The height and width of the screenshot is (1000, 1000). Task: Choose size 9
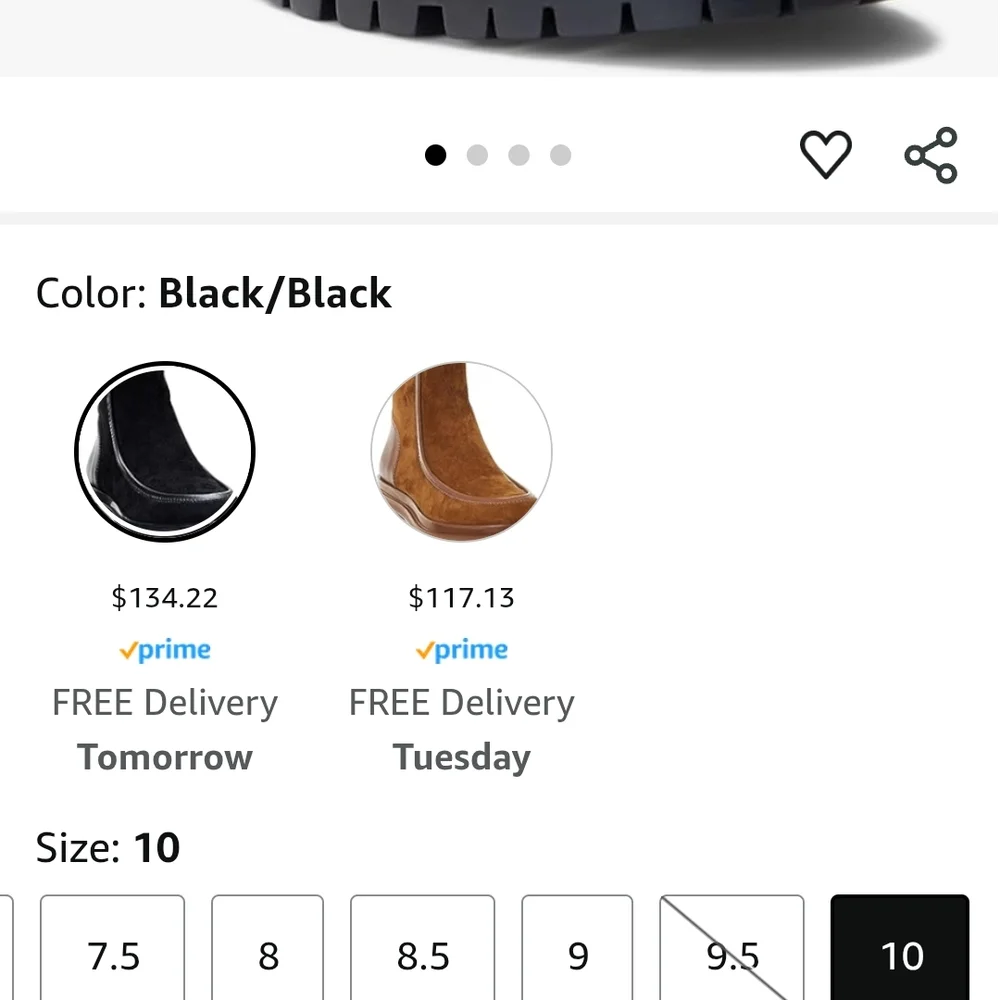pos(578,955)
